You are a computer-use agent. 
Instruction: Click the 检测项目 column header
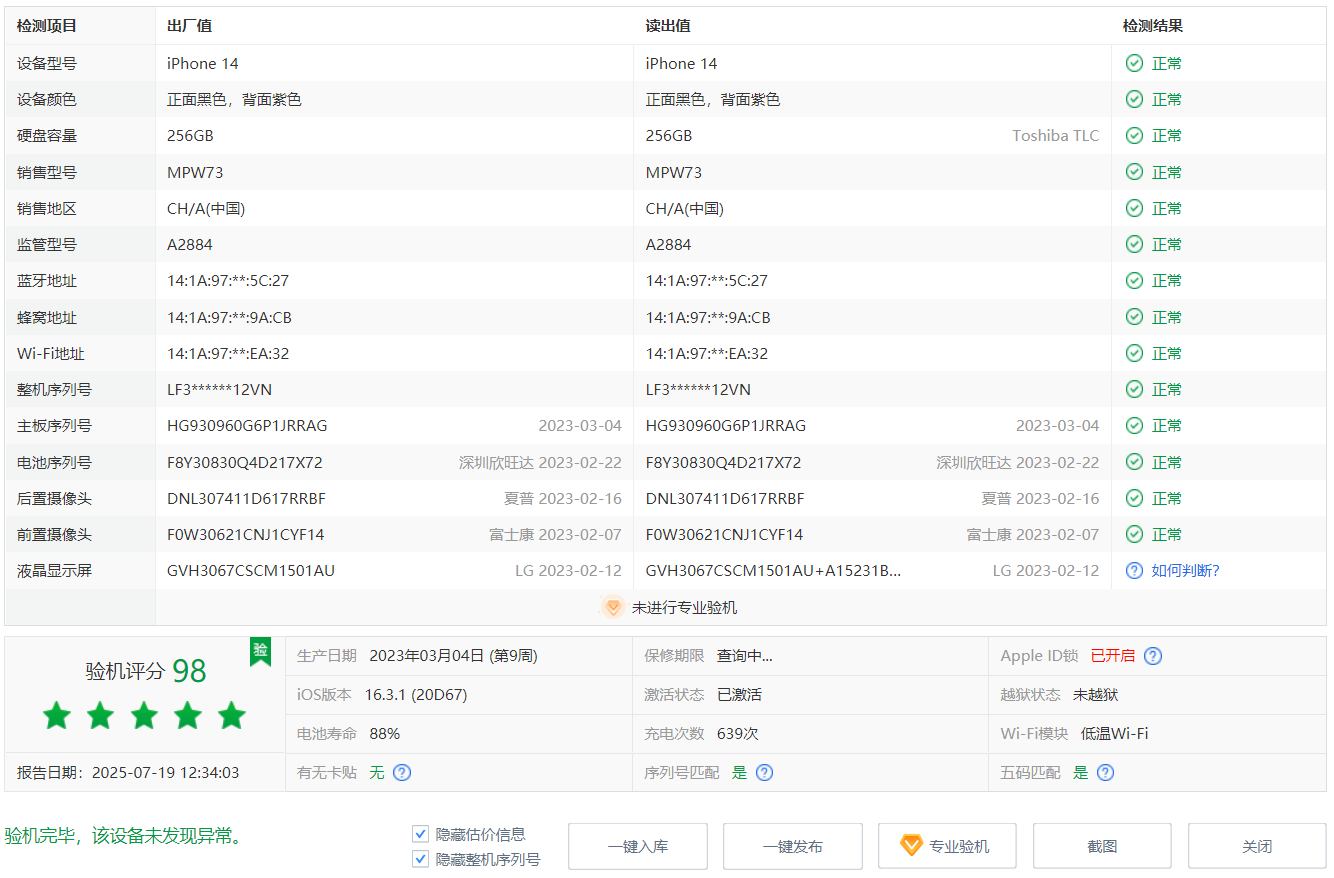(x=47, y=26)
